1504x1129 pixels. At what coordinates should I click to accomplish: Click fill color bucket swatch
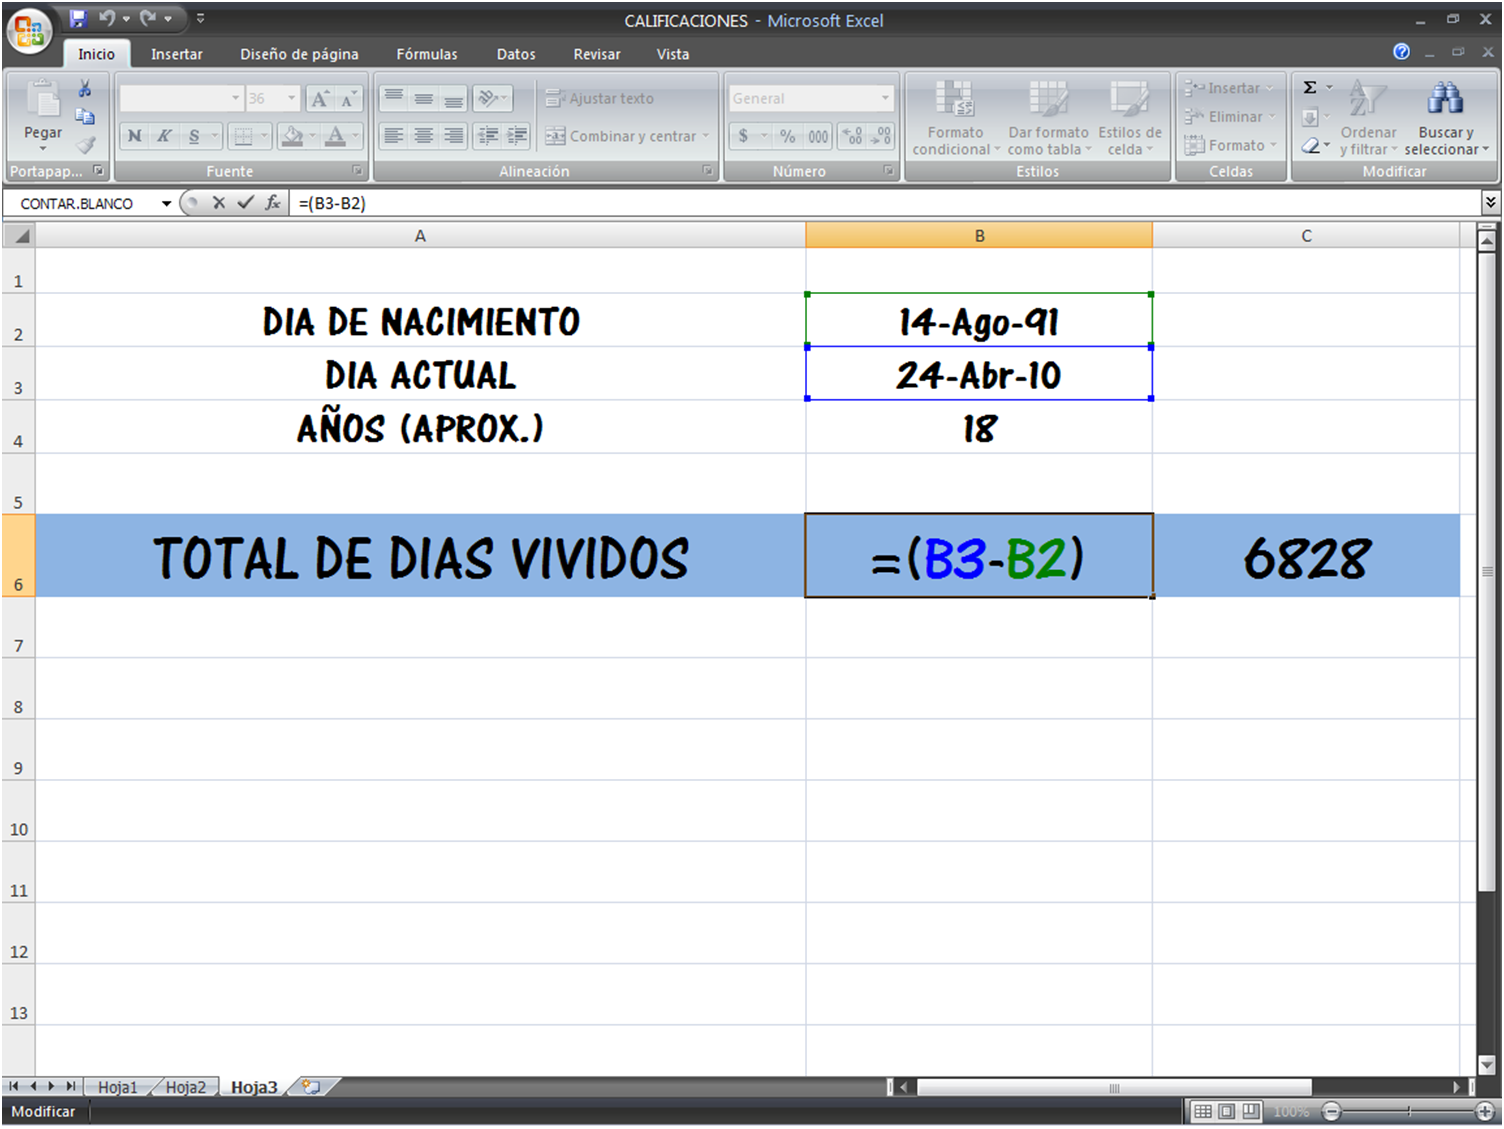tap(292, 136)
